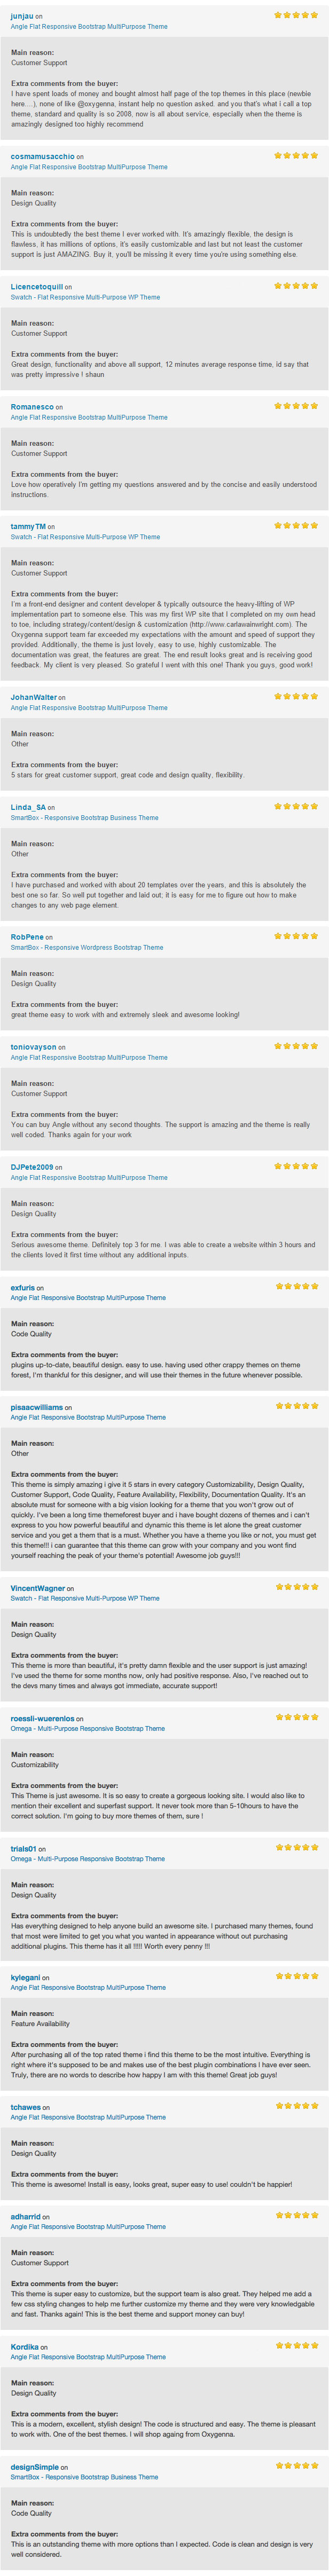
Task: Click star rating beside trials01's review
Action: [296, 1847]
